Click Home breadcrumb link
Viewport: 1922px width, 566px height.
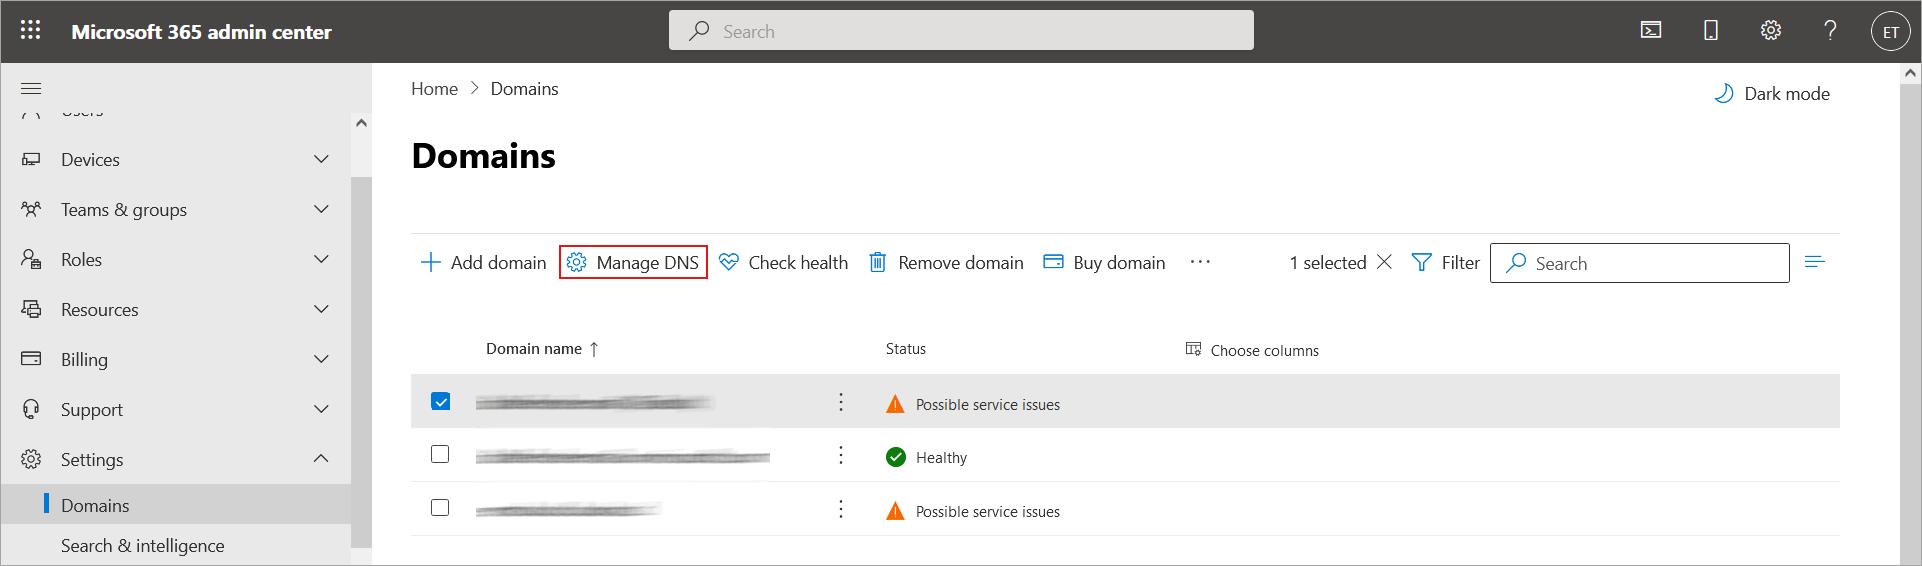coord(434,89)
